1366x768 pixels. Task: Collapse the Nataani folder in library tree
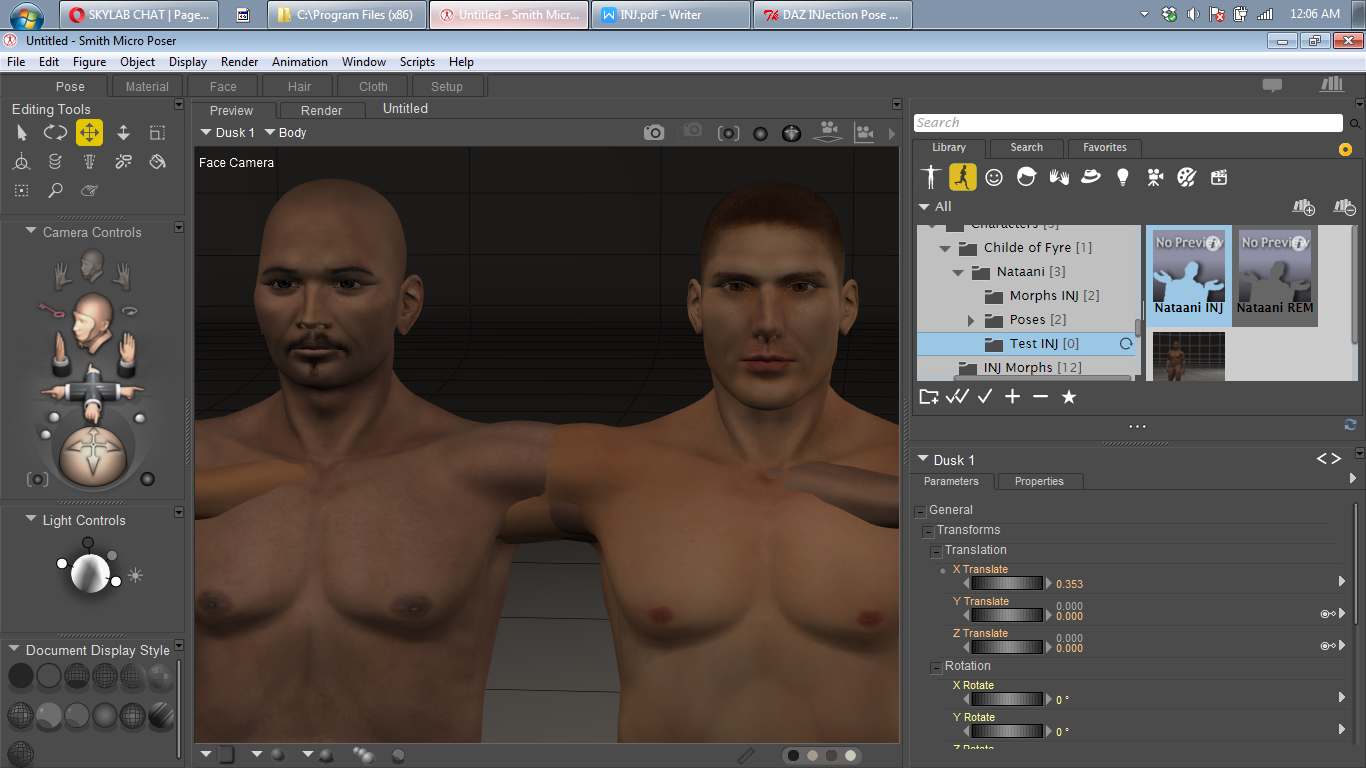coord(958,272)
